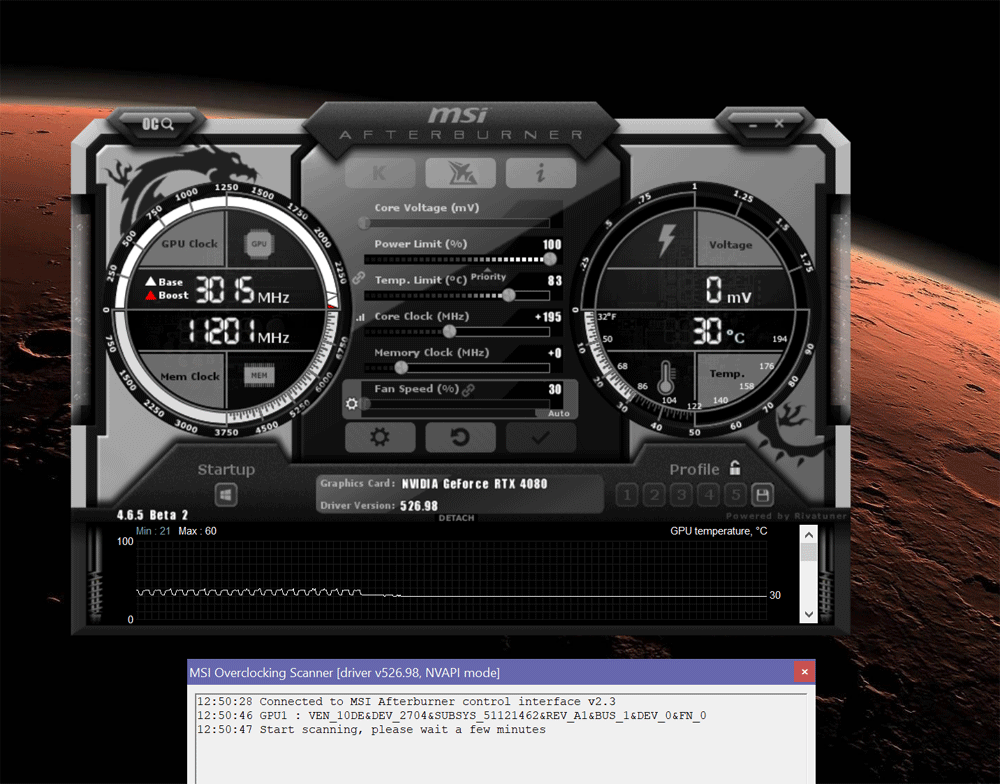Click the monitor graph scroll down arrow
The height and width of the screenshot is (784, 1000).
click(x=809, y=614)
